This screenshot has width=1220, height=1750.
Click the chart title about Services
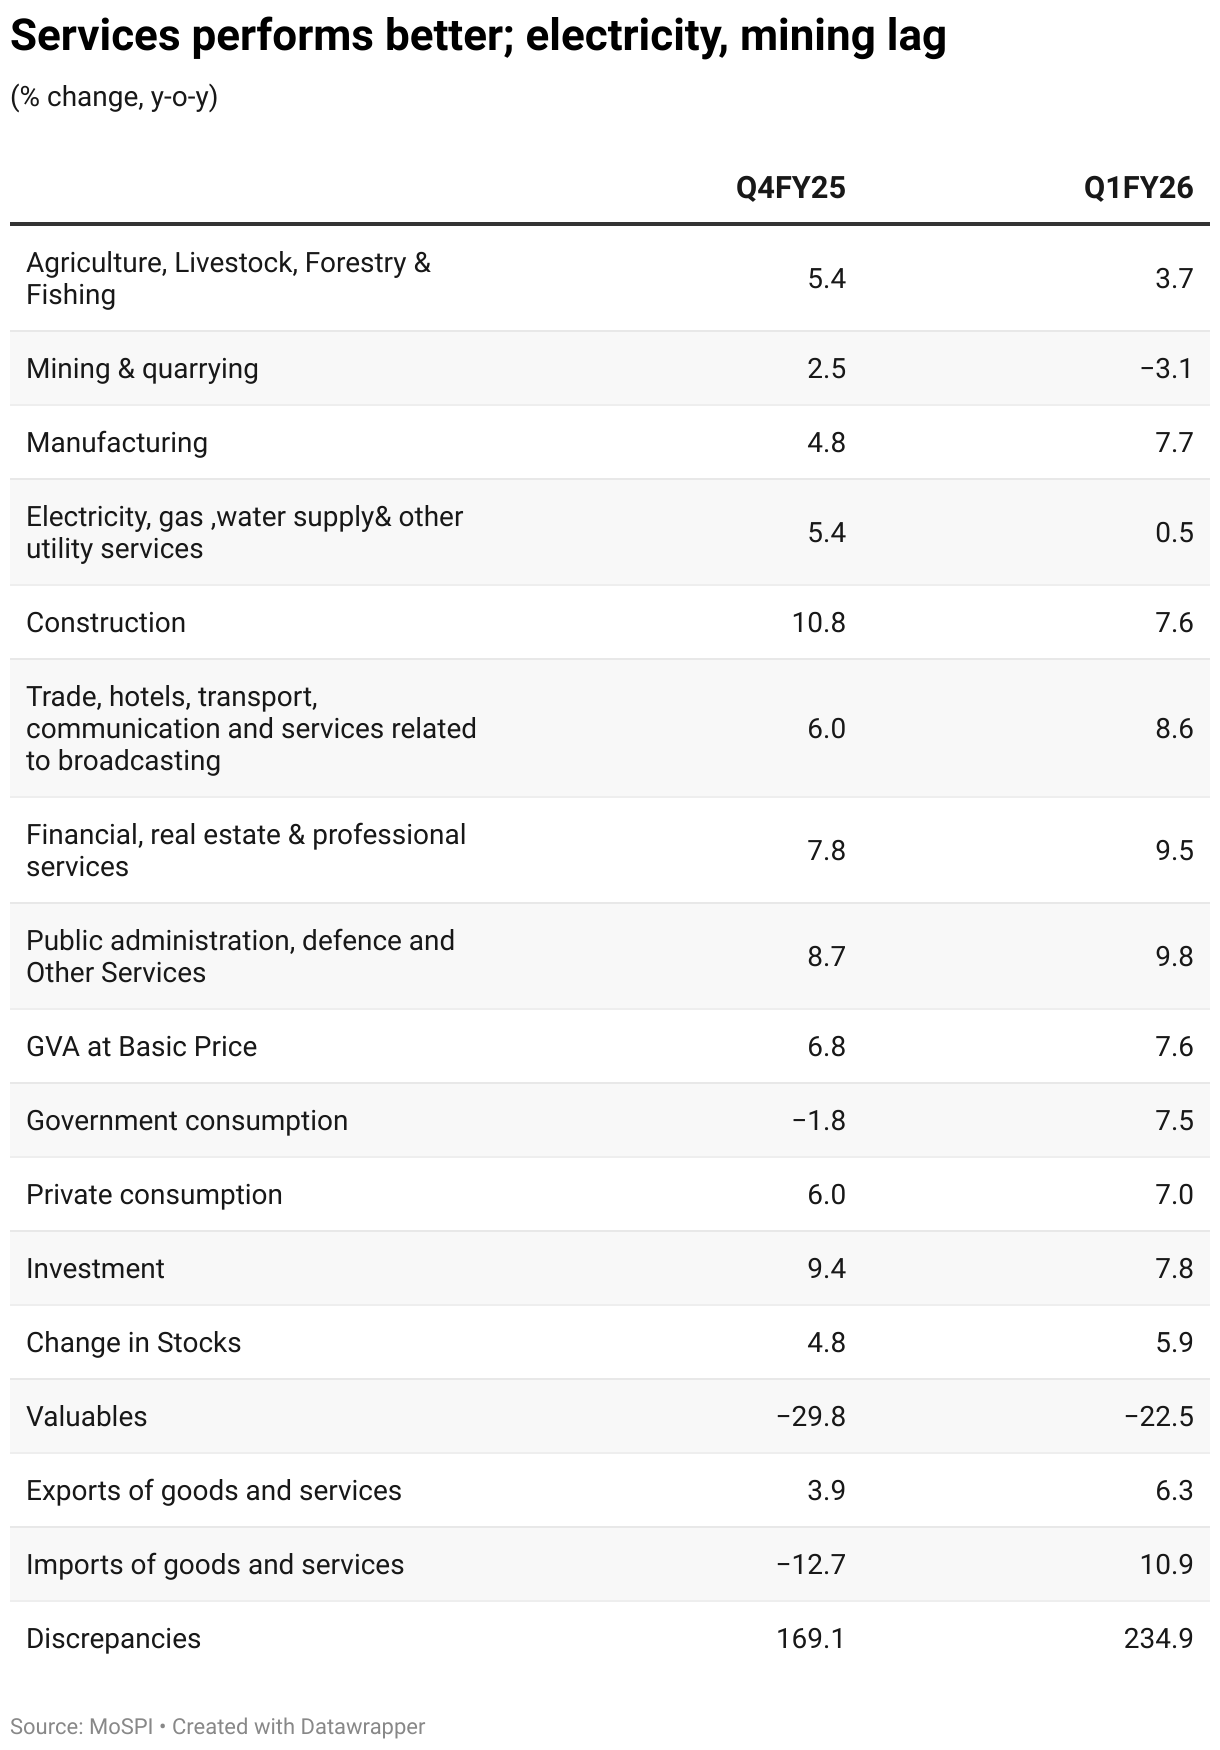(478, 37)
